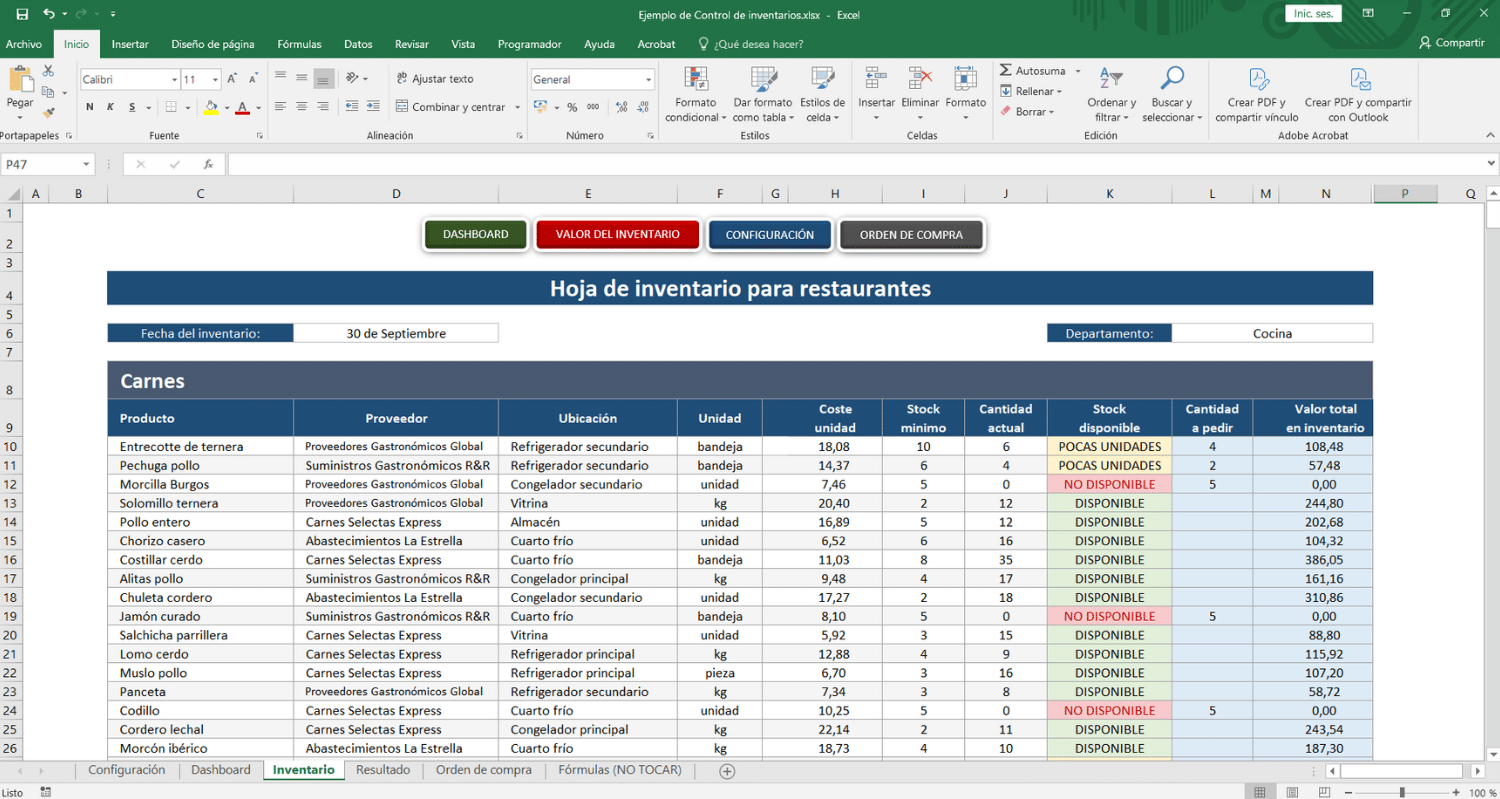
Task: Click the blue CONFIGURACIÓN button
Action: coord(769,235)
